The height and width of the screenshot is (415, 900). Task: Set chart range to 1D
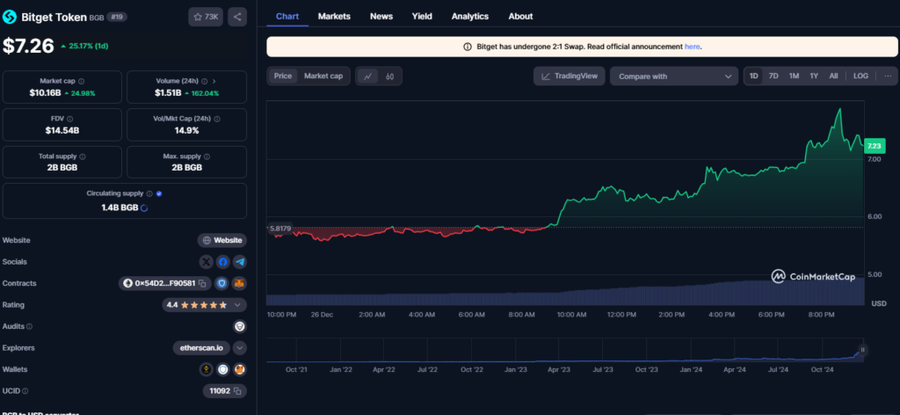[x=754, y=76]
